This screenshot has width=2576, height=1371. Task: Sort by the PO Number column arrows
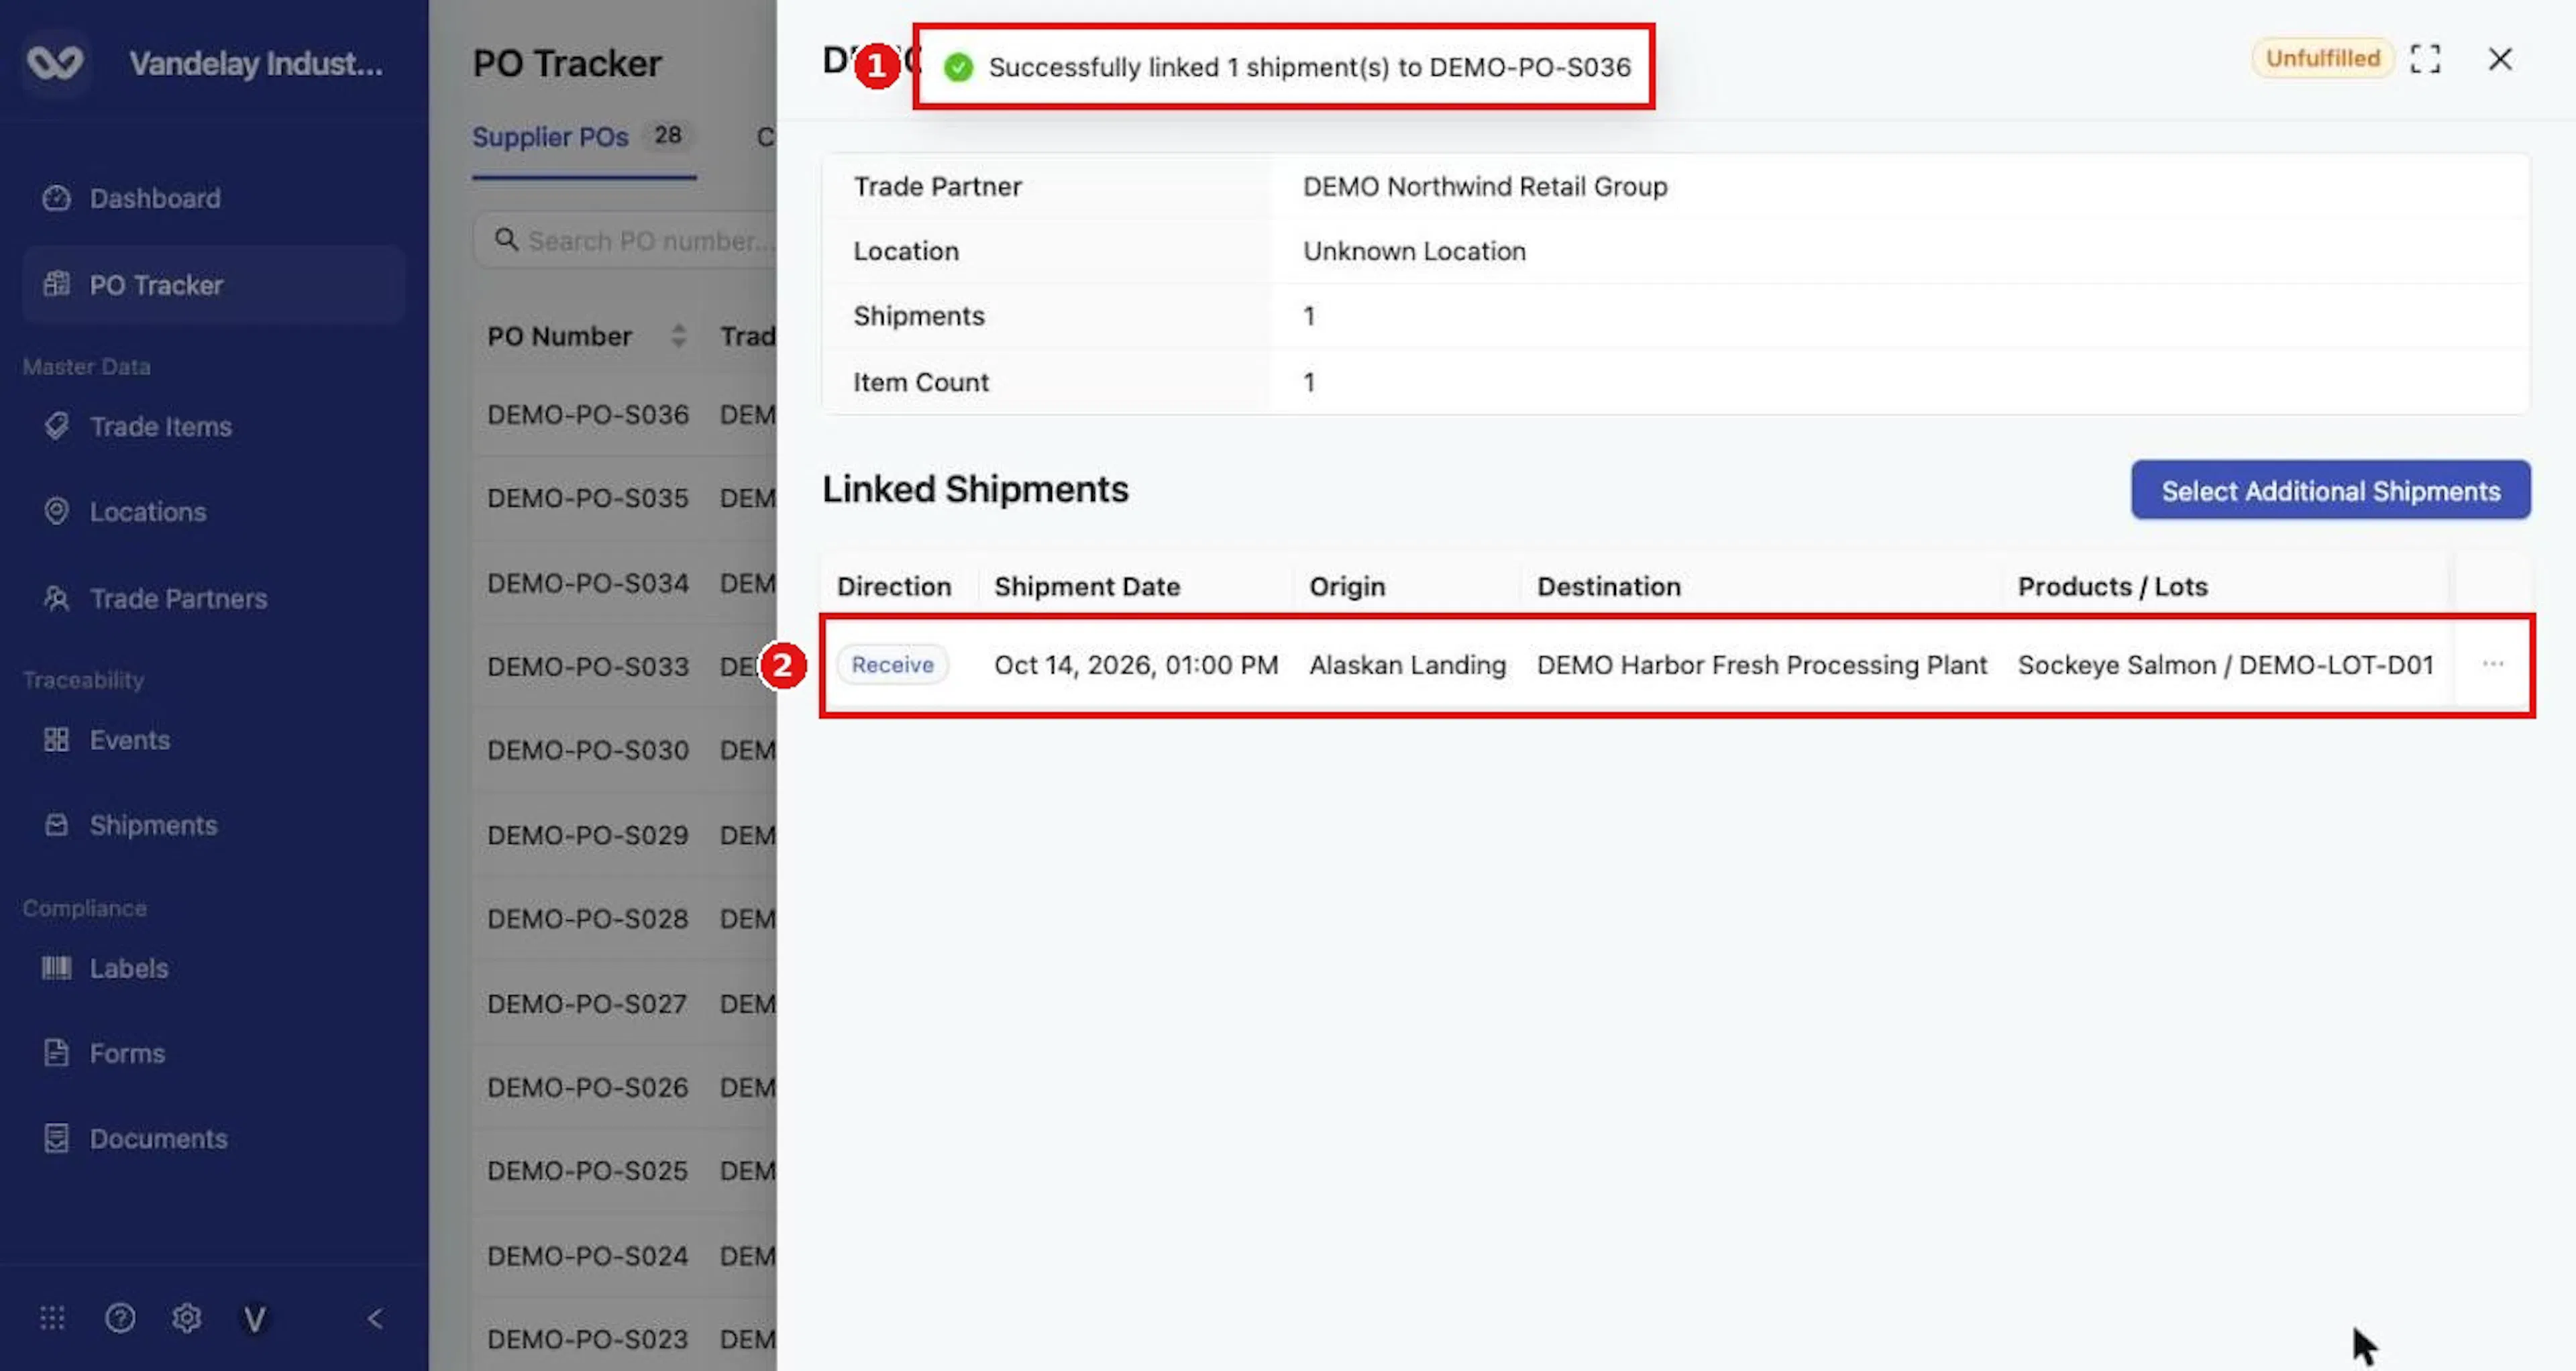679,336
